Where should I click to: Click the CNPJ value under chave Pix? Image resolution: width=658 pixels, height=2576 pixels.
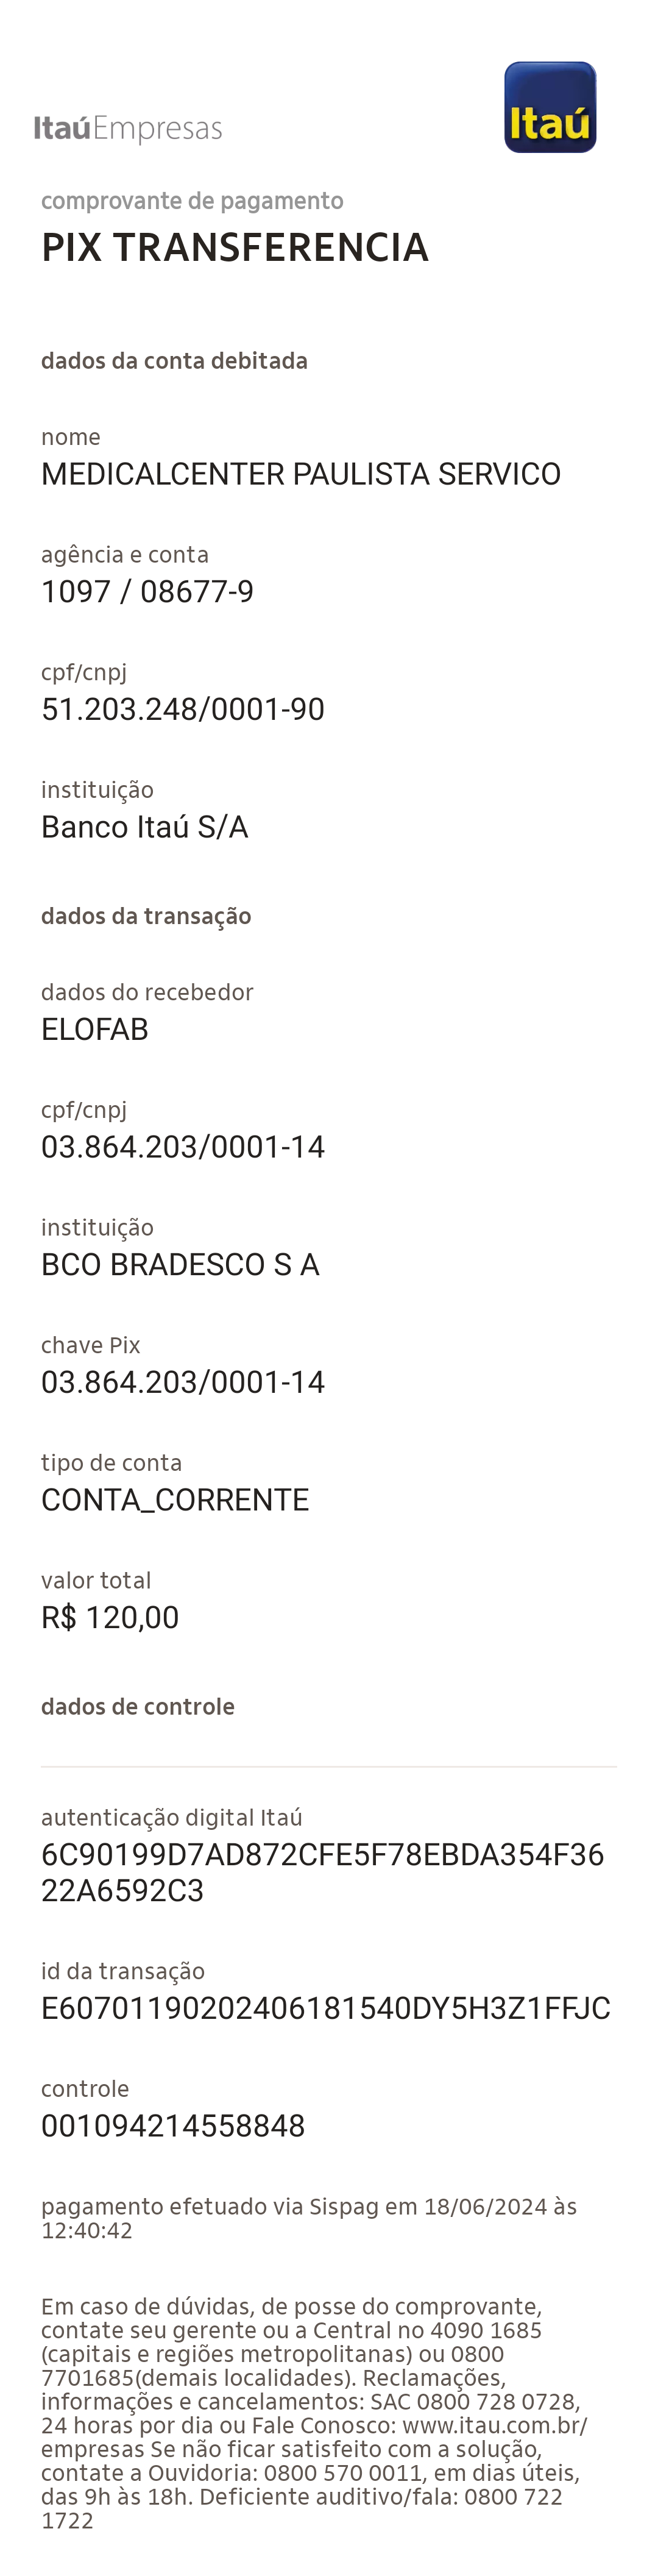tap(182, 1382)
